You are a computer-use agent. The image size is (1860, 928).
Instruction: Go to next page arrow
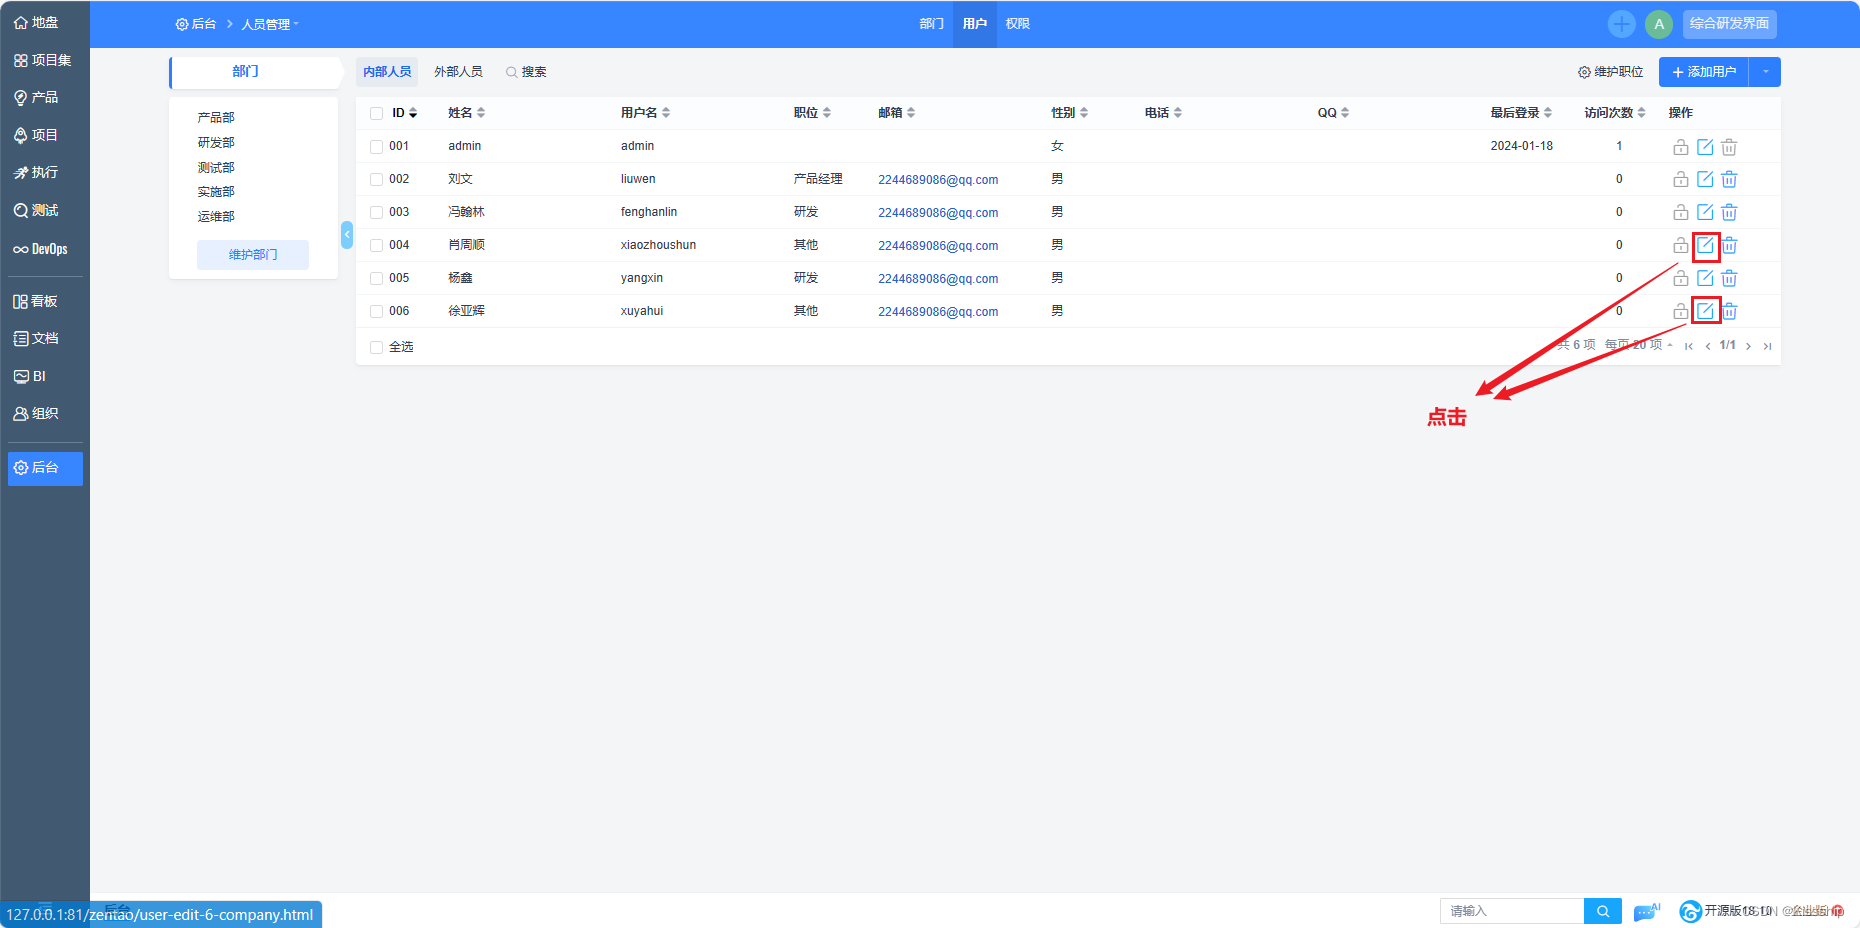[x=1748, y=346]
